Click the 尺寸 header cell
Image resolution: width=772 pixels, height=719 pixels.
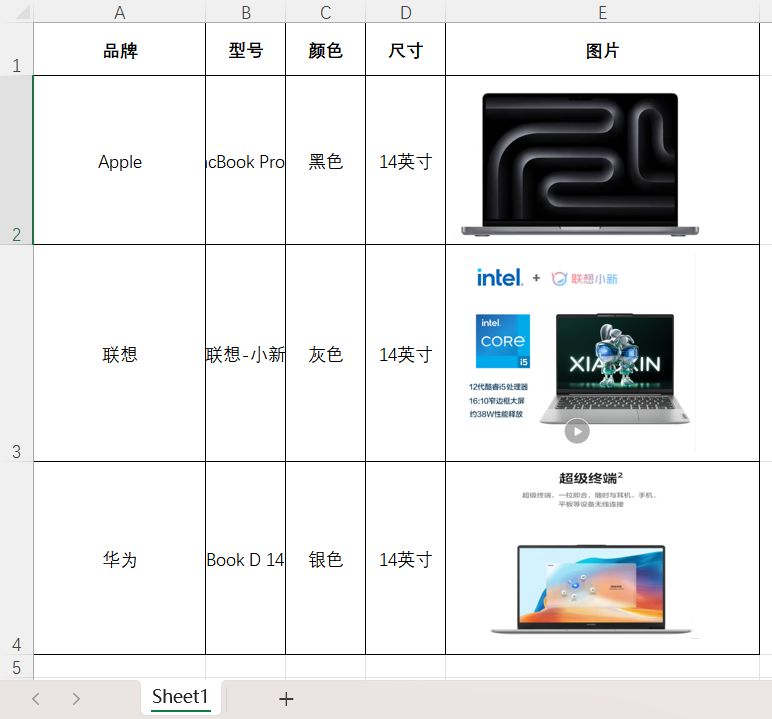(405, 49)
